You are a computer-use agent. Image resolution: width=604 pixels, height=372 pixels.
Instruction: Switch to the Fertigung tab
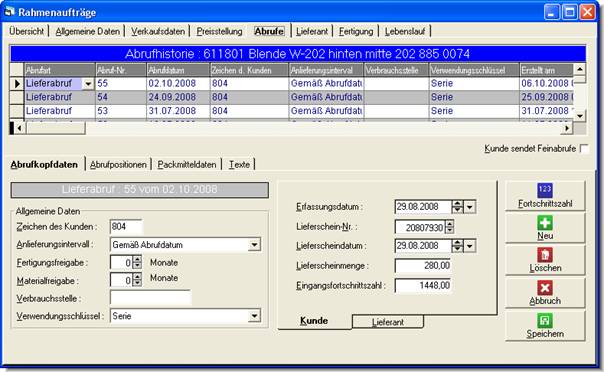tap(356, 31)
